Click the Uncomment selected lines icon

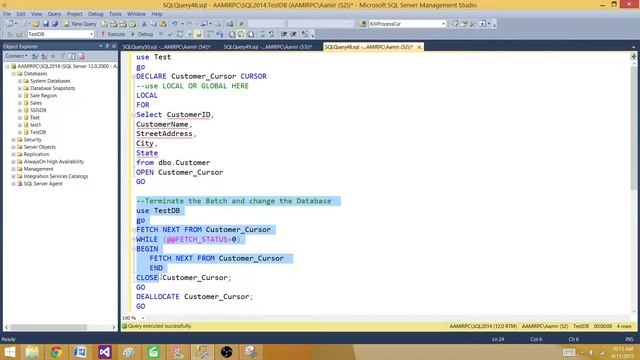271,34
